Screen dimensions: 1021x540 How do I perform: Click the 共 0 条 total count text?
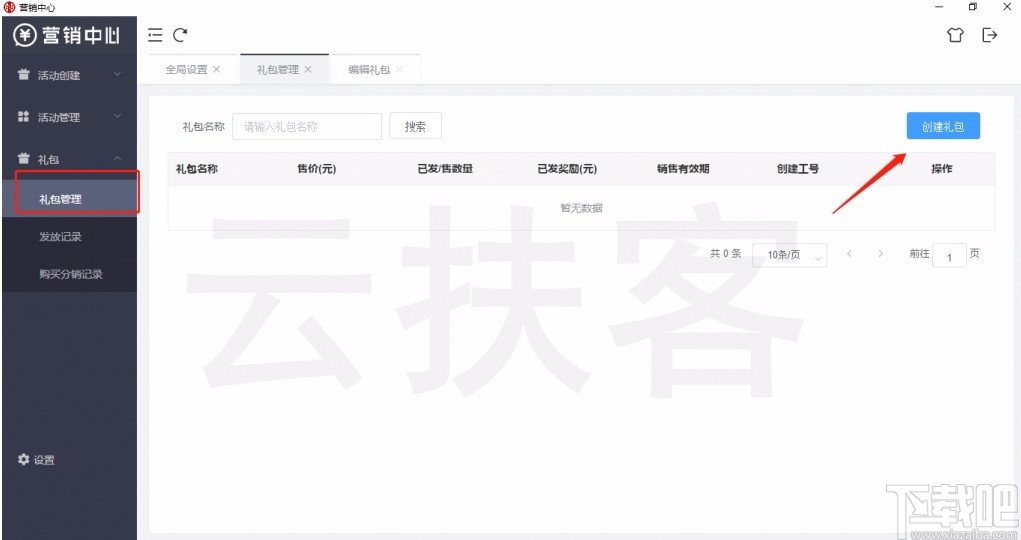pos(725,253)
